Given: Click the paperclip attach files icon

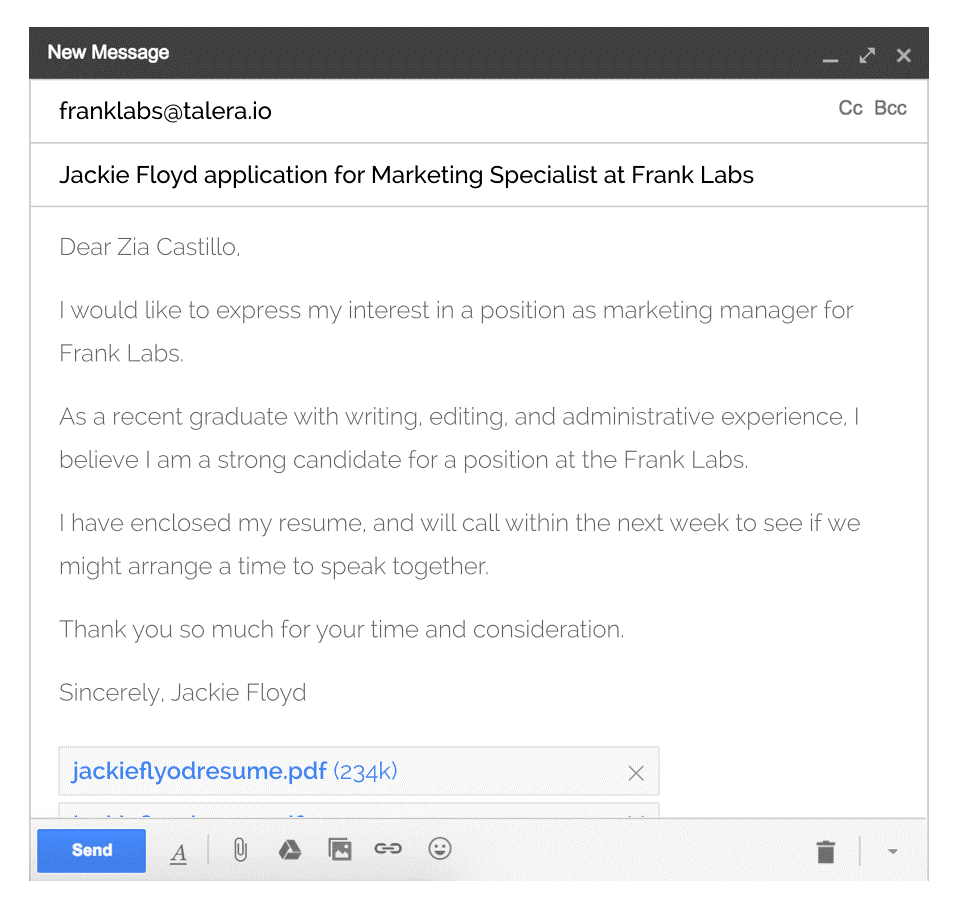Looking at the screenshot, I should [240, 850].
